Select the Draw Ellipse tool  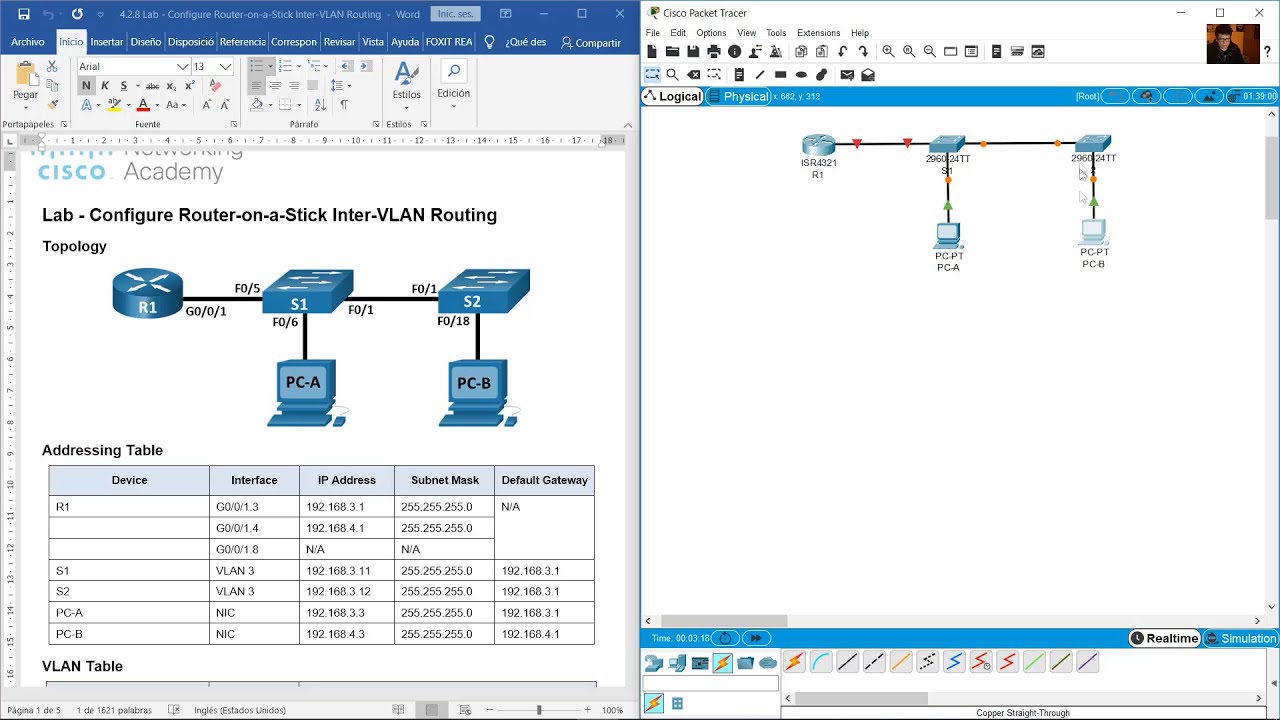click(x=801, y=75)
